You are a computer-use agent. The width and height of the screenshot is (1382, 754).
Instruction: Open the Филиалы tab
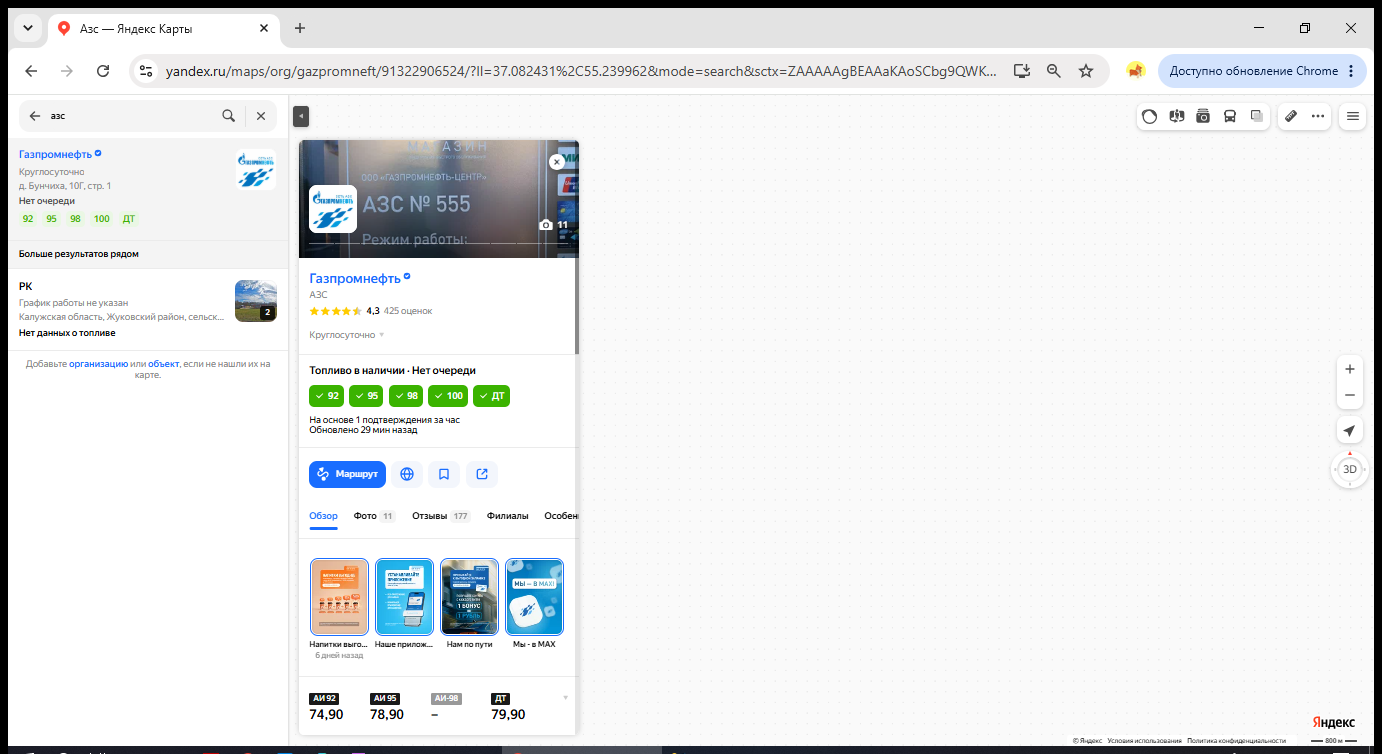pos(507,516)
